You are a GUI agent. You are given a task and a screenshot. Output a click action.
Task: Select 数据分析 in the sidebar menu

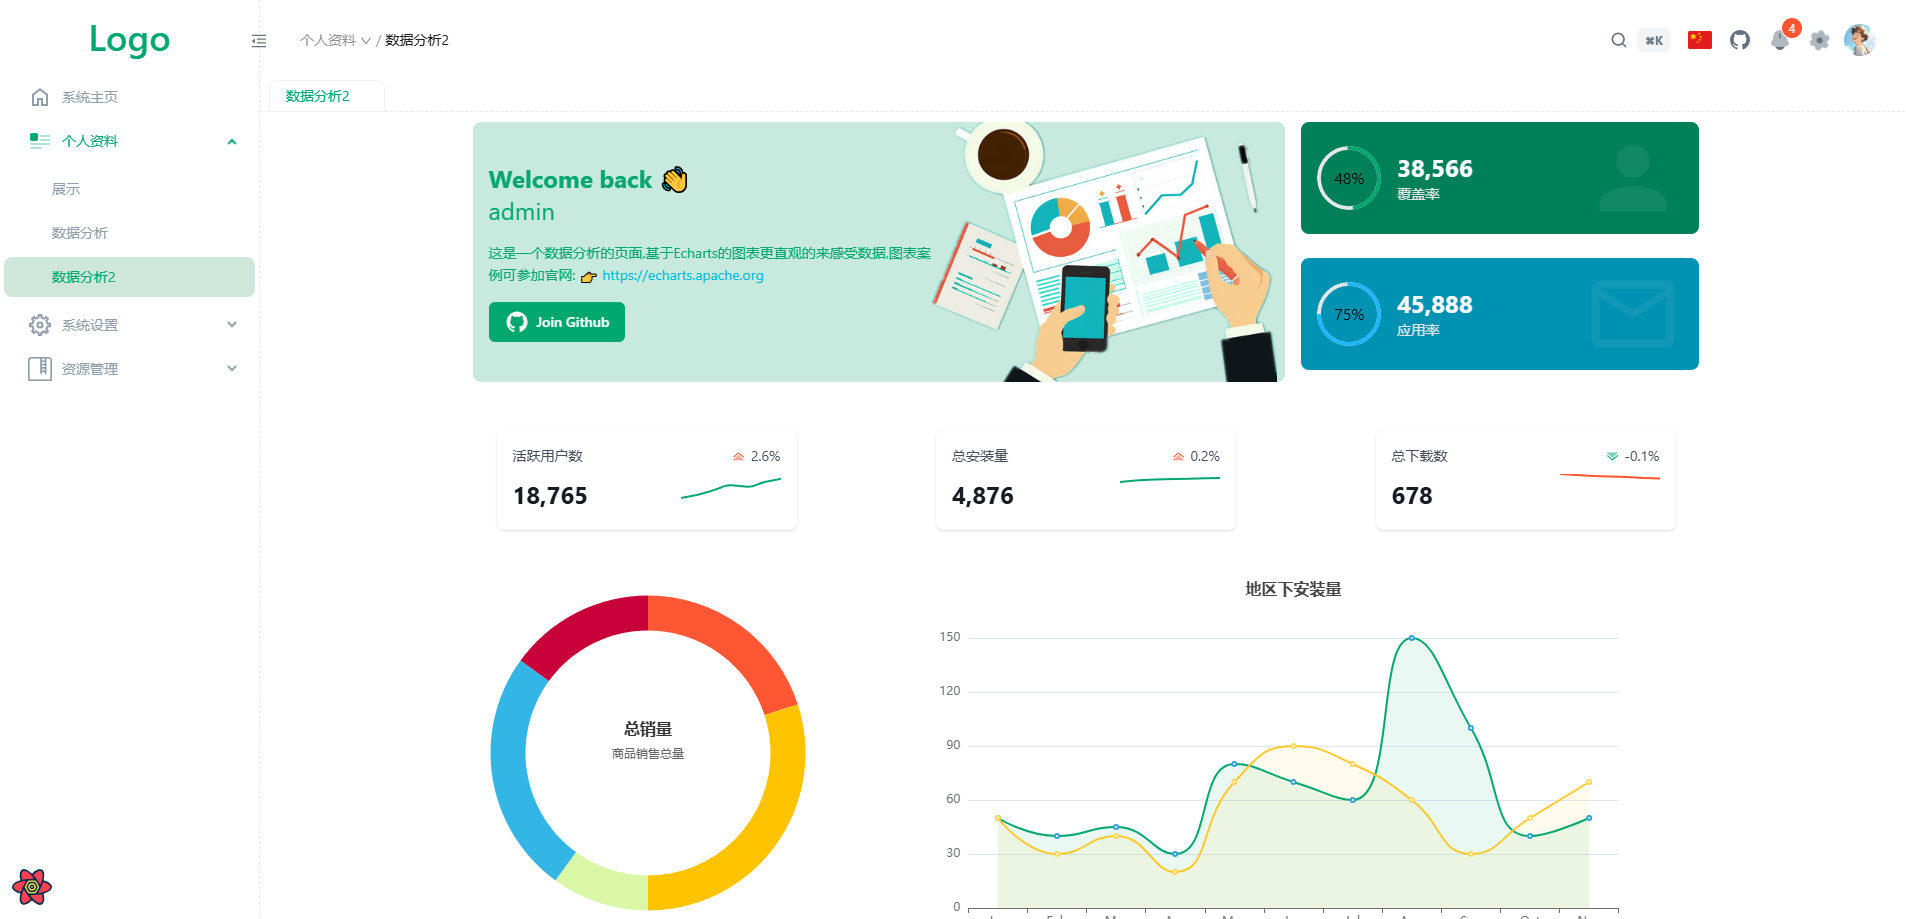tap(79, 232)
